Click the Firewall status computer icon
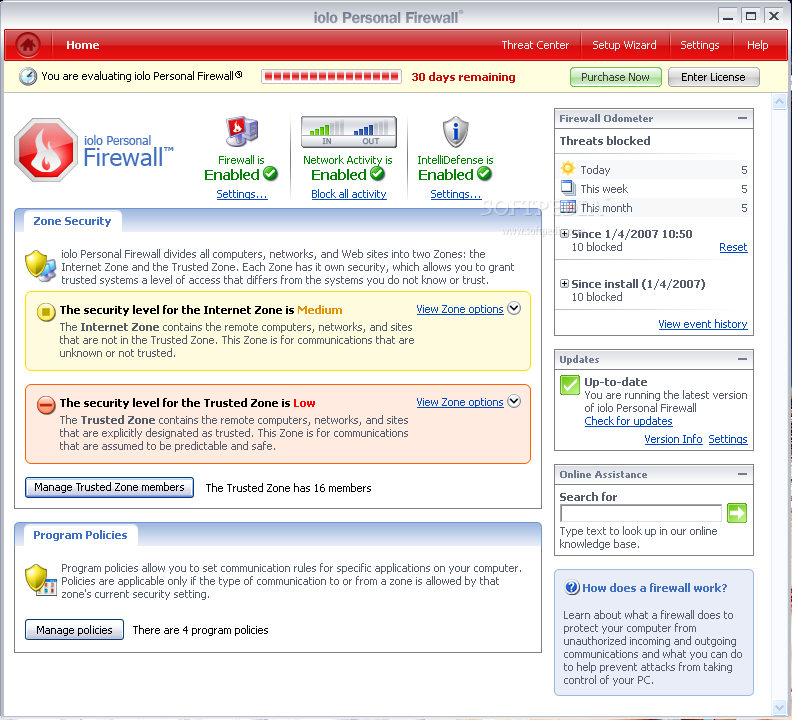 pos(241,132)
